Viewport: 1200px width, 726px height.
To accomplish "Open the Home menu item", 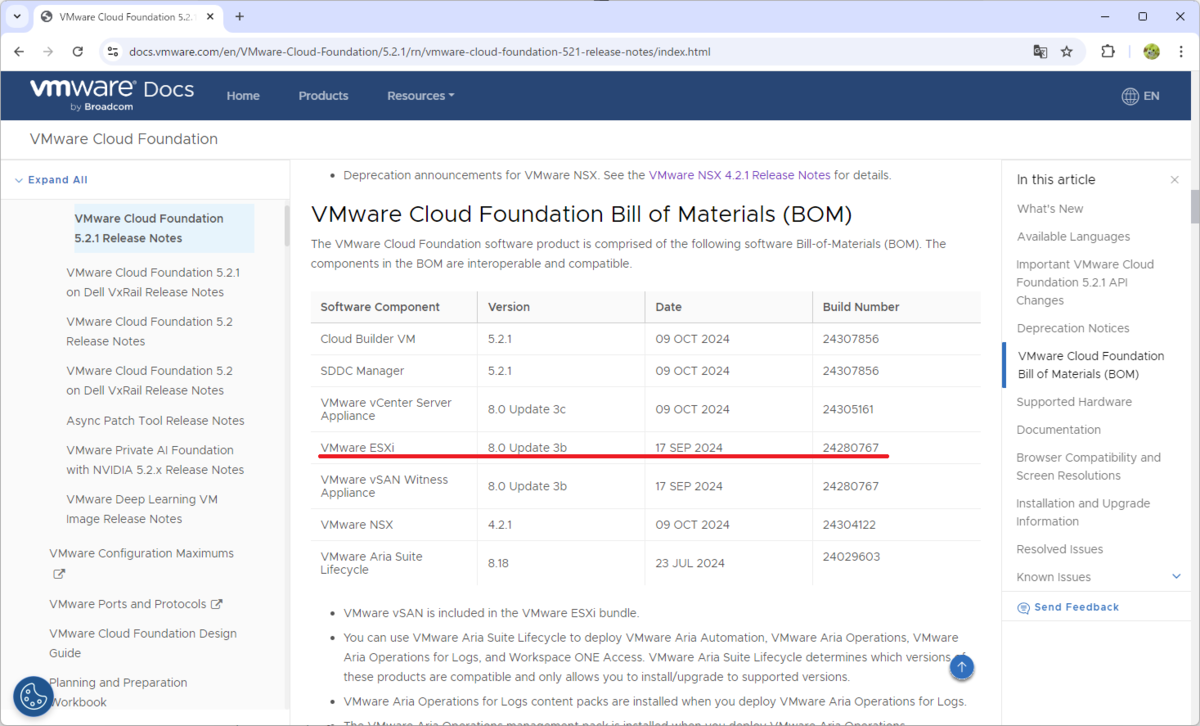I will [x=243, y=96].
